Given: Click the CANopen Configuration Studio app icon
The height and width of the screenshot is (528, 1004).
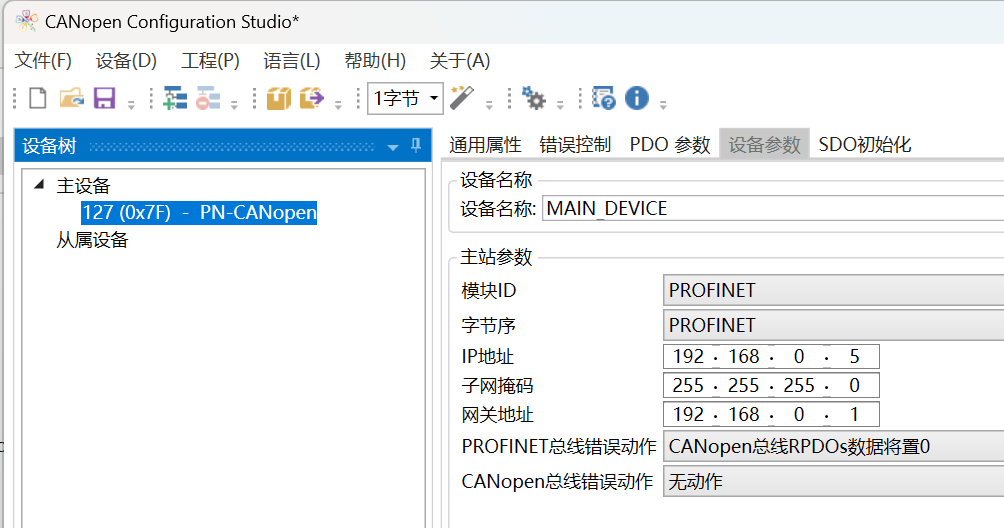Looking at the screenshot, I should (x=27, y=21).
